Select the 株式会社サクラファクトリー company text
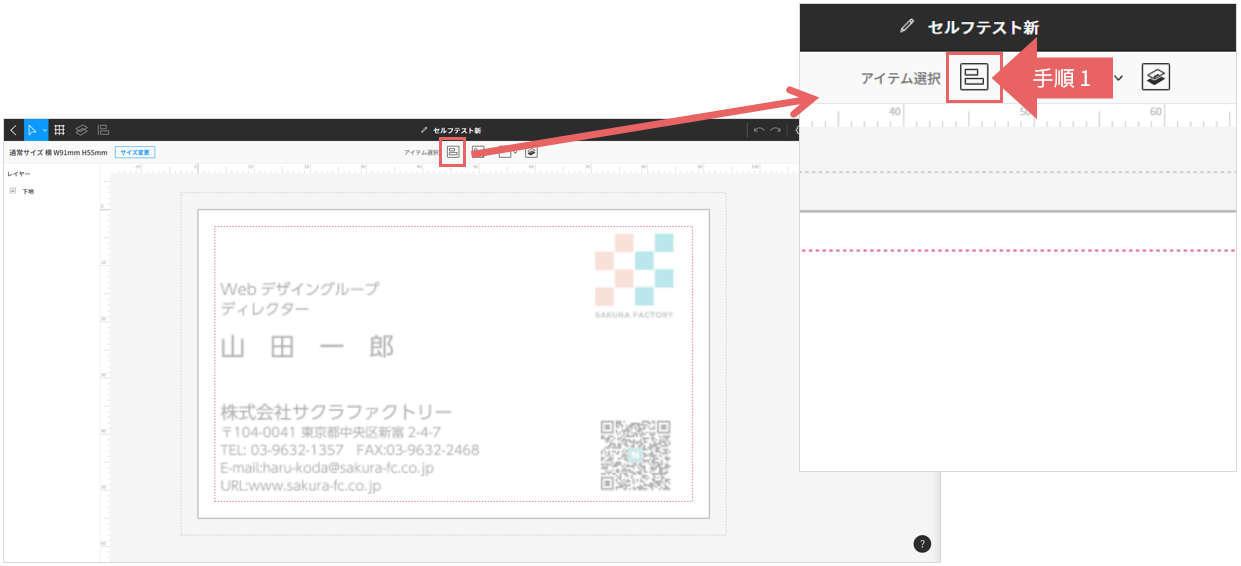This screenshot has height=566, width=1241. click(x=336, y=412)
